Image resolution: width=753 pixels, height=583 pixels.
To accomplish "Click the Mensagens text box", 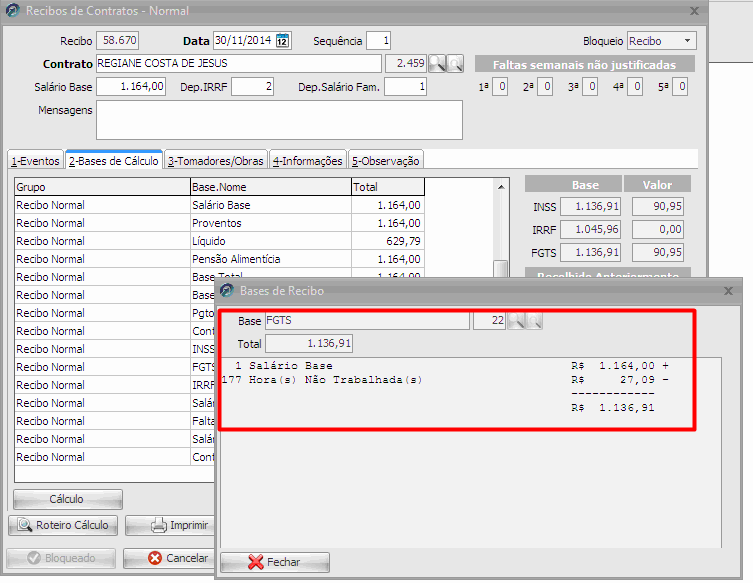I will coord(279,120).
